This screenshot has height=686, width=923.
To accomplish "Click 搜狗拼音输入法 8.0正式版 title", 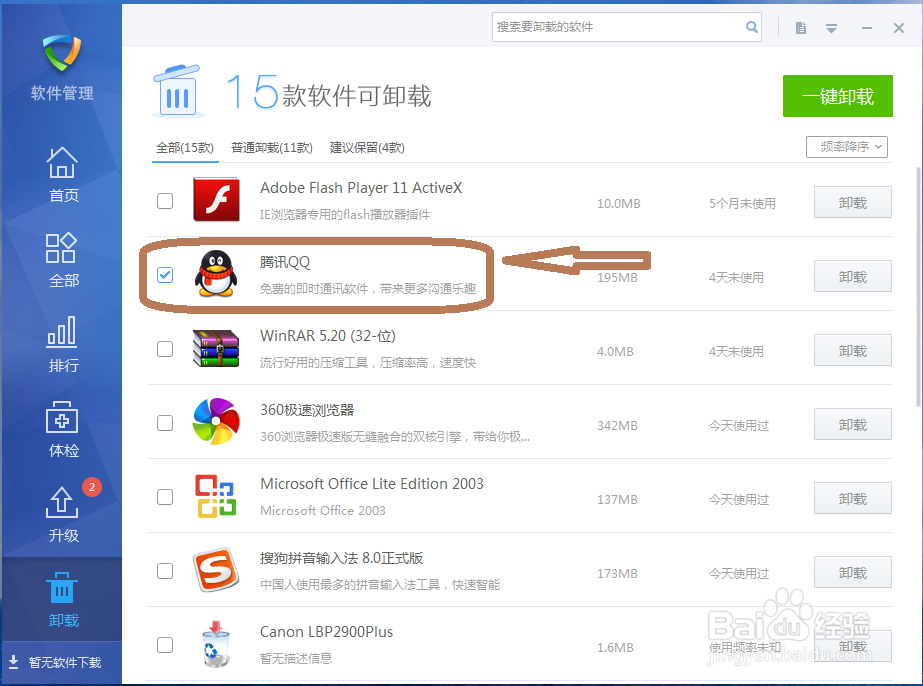I will point(341,558).
